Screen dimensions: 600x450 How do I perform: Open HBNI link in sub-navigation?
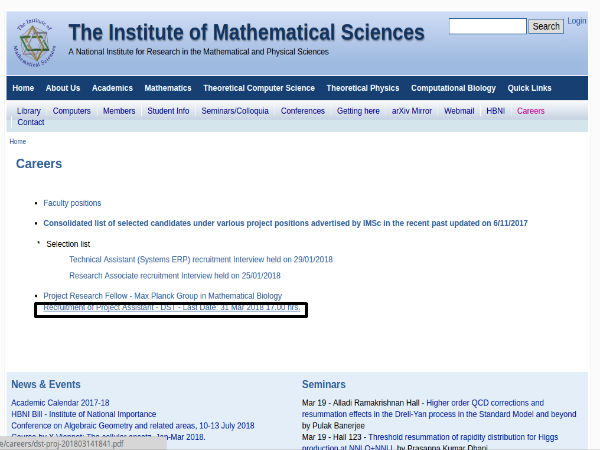coord(496,111)
